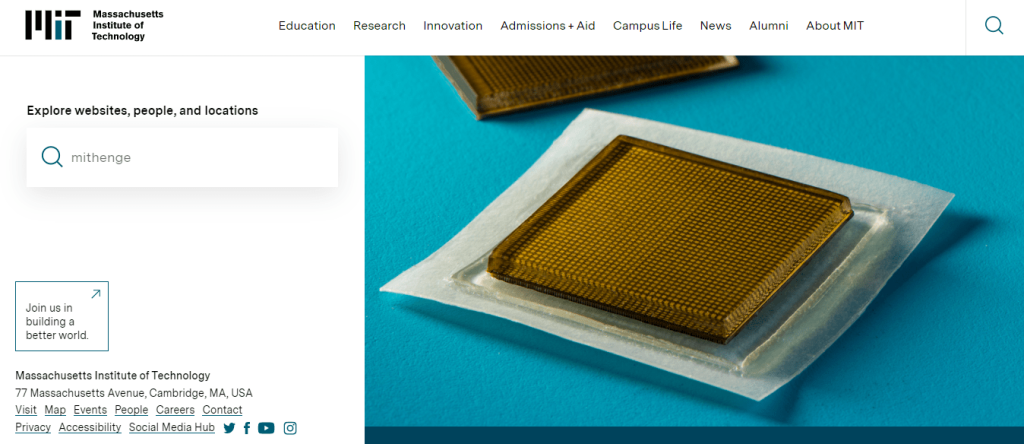Follow the Contact link
Viewport: 1024px width, 444px height.
pyautogui.click(x=222, y=410)
